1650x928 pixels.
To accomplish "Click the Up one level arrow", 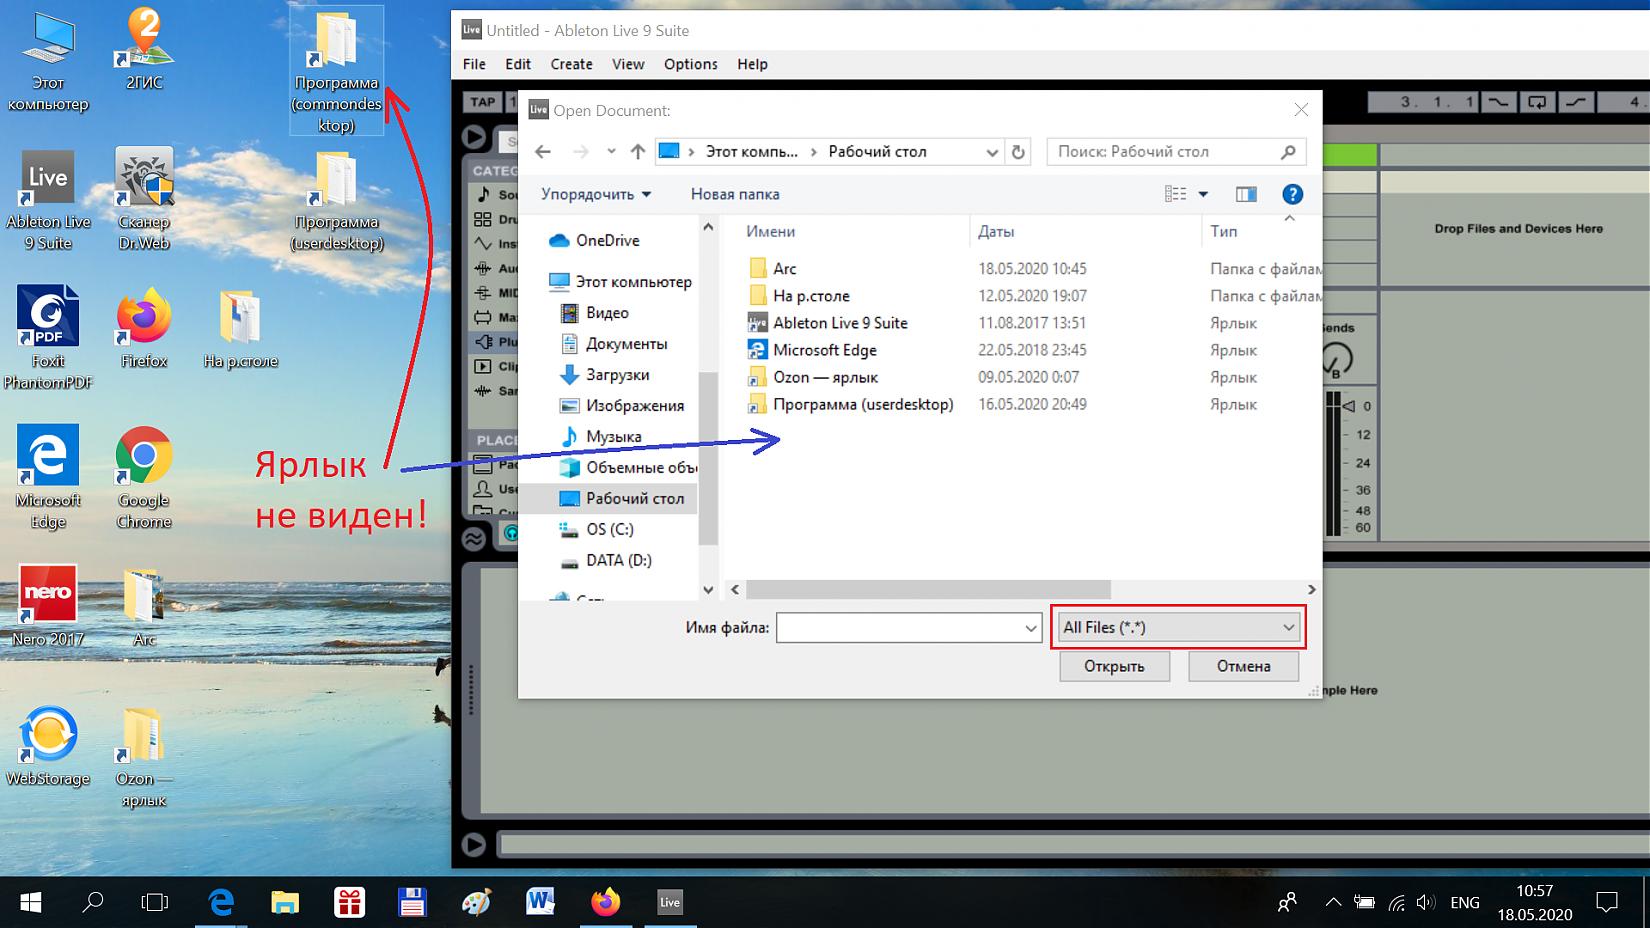I will click(637, 152).
